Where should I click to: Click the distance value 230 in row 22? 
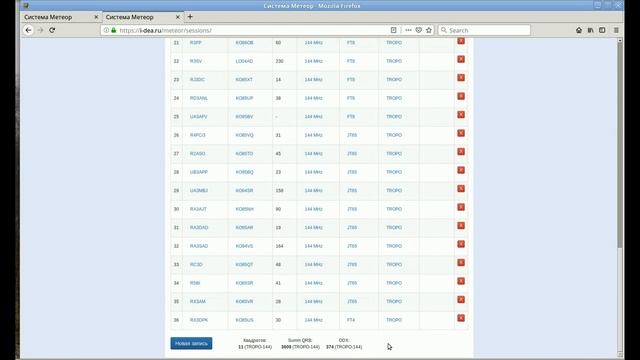279,61
